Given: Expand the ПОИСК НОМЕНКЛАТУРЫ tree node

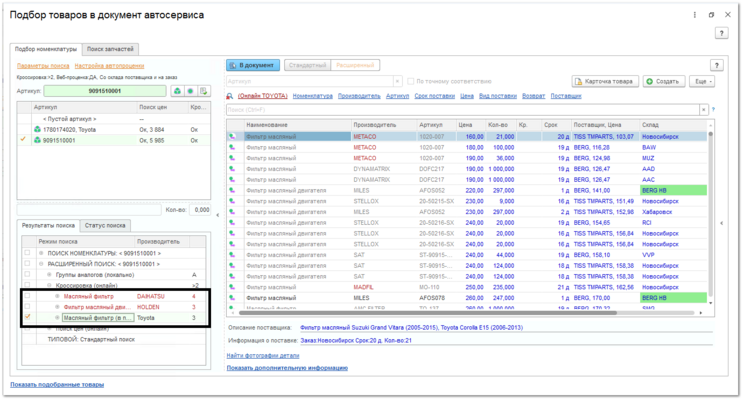Looking at the screenshot, I should click(x=41, y=253).
